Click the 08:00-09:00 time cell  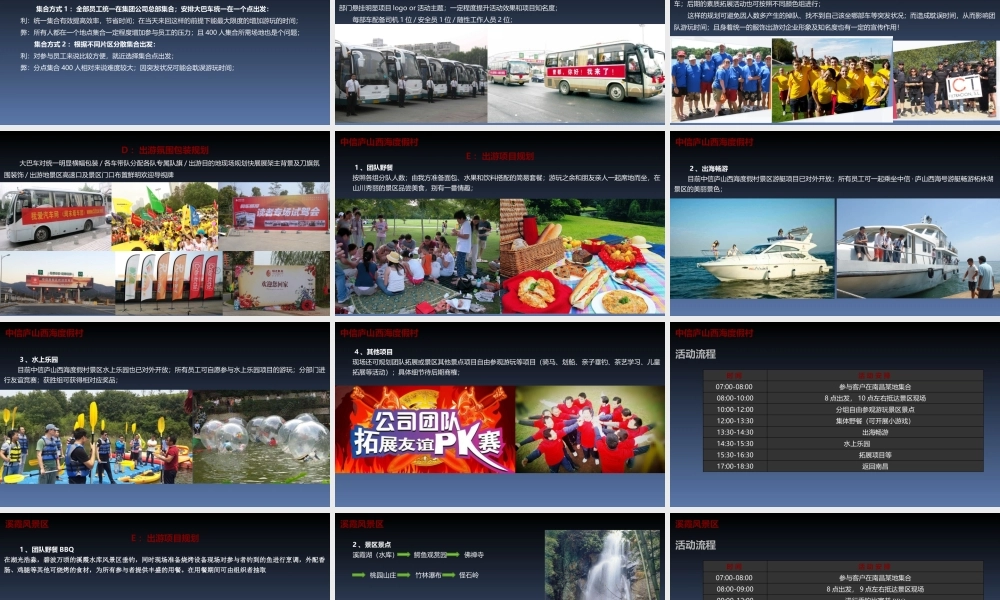(x=735, y=589)
